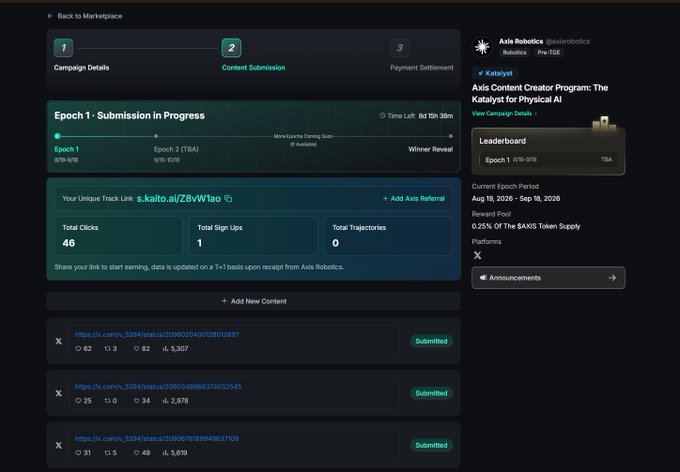
Task: Click the X icon of post with 5,619 views
Action: click(59, 446)
